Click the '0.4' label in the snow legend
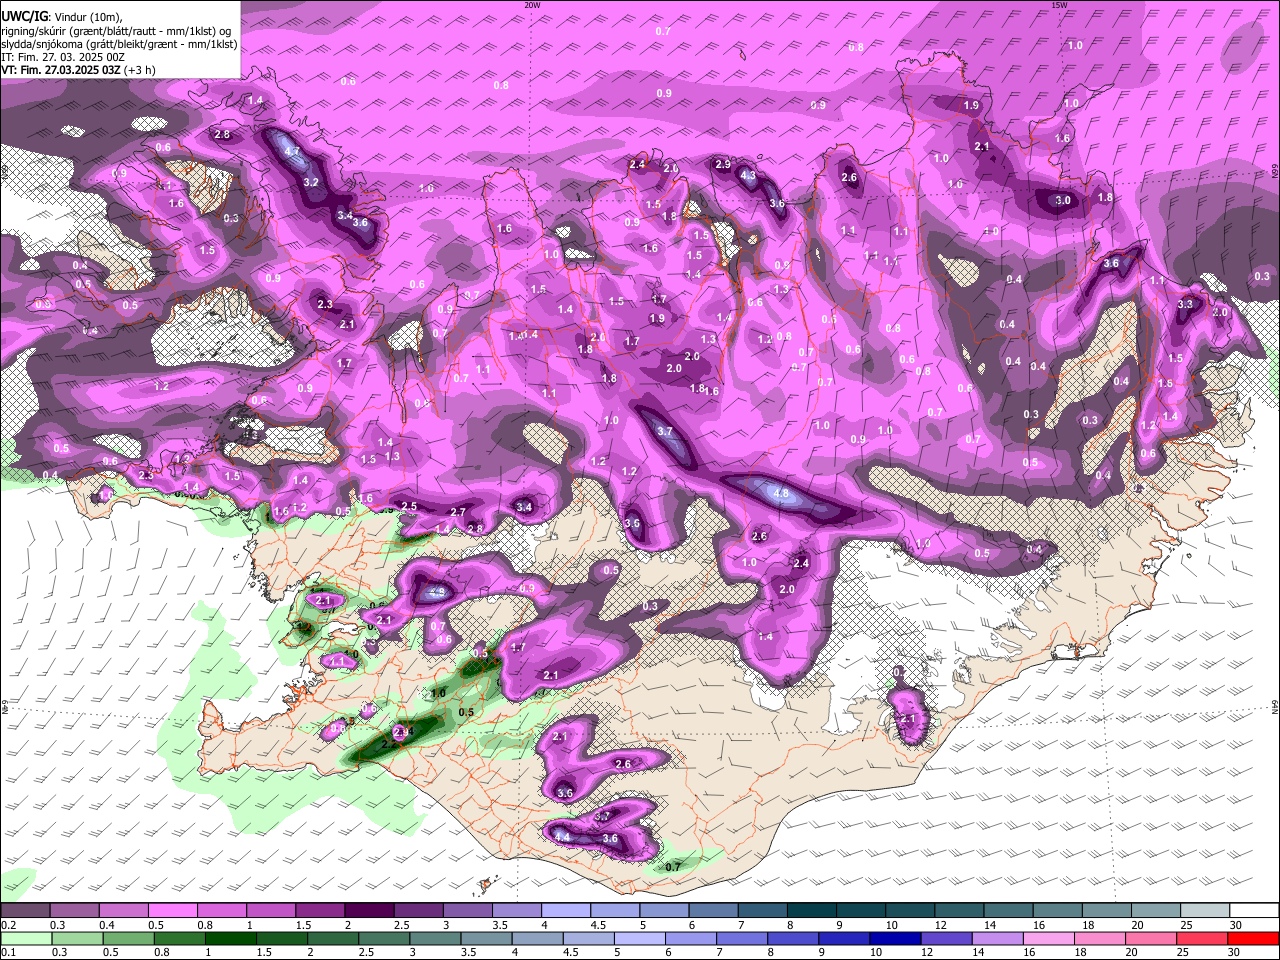Image resolution: width=1280 pixels, height=960 pixels. [x=107, y=925]
